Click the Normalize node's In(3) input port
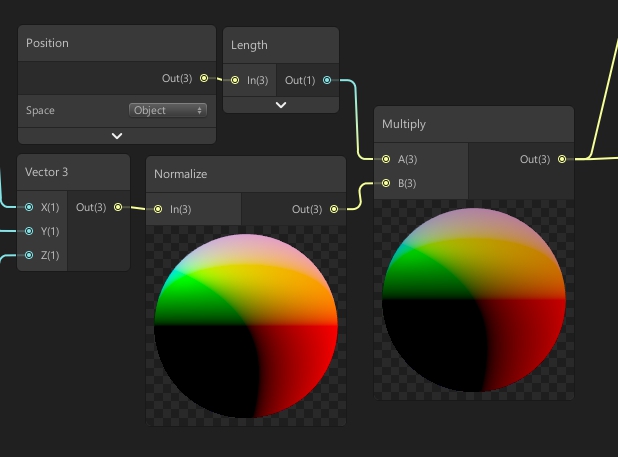Screen dimensions: 618x457 (x=158, y=209)
